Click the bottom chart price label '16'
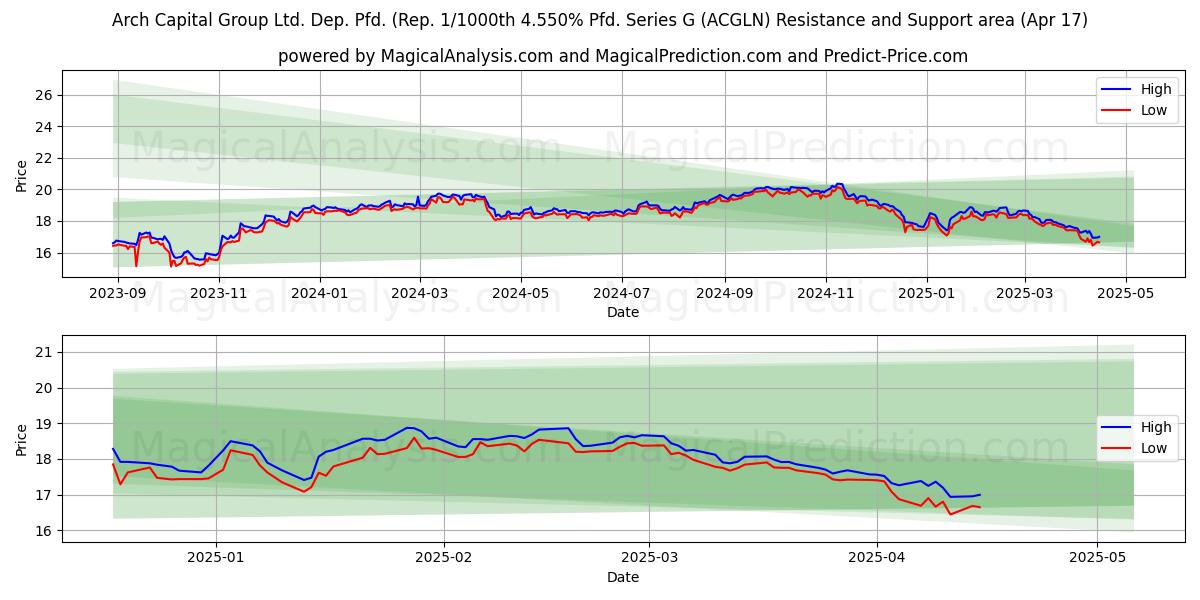 click(x=46, y=531)
